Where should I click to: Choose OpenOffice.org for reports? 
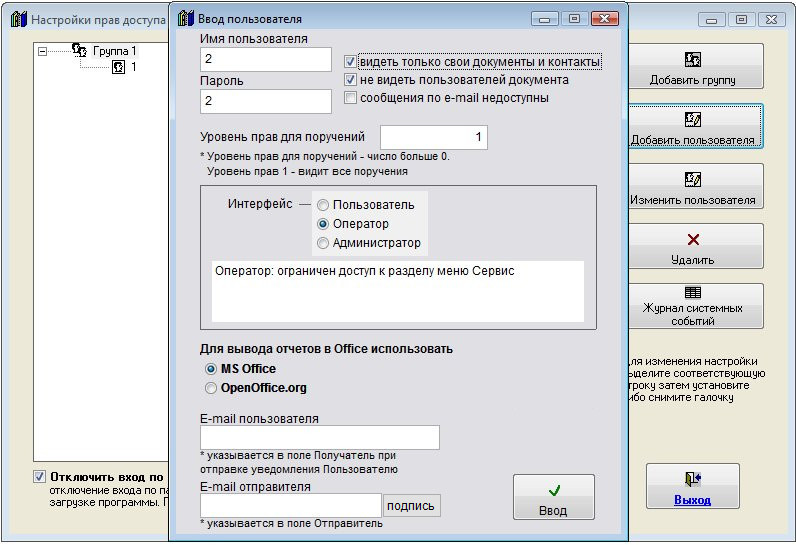[x=211, y=388]
